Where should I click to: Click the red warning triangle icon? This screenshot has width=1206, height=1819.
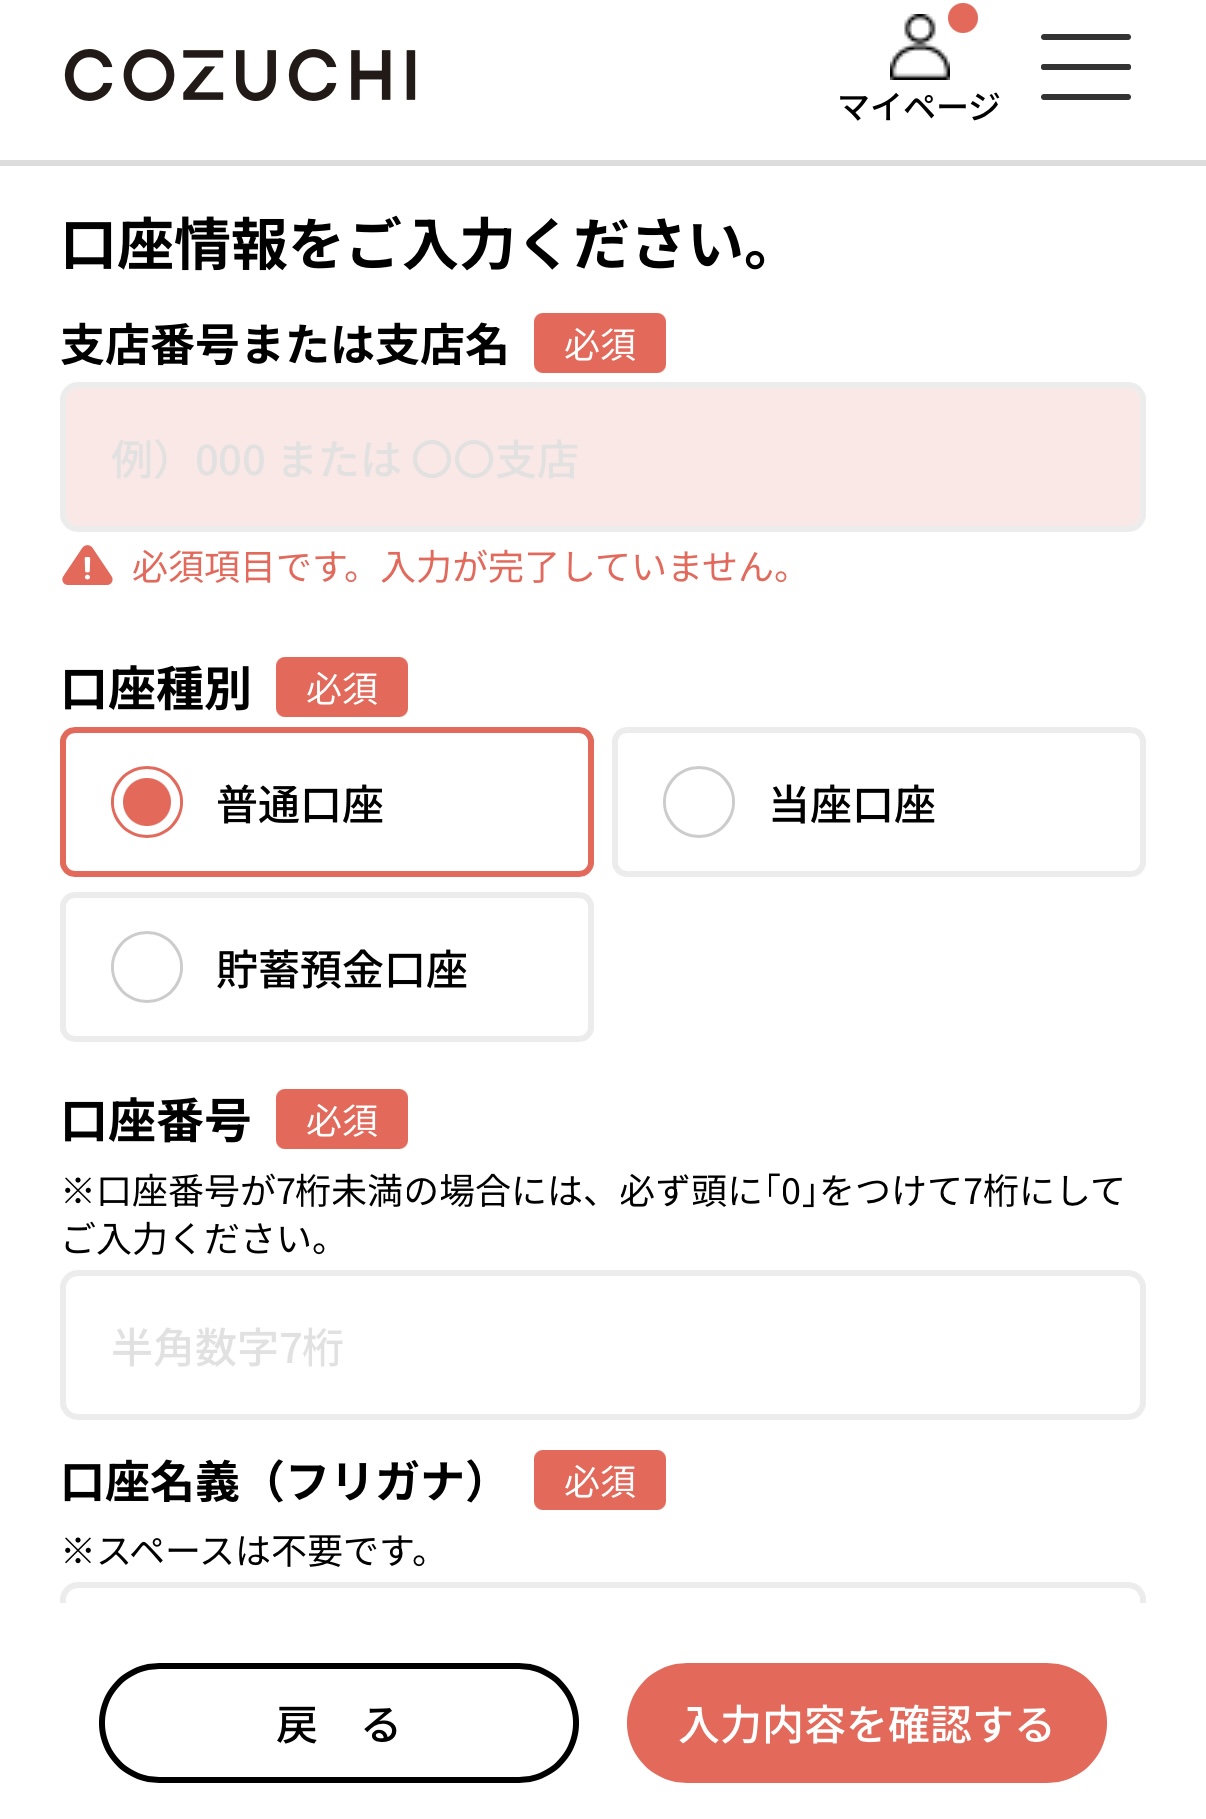click(x=87, y=566)
